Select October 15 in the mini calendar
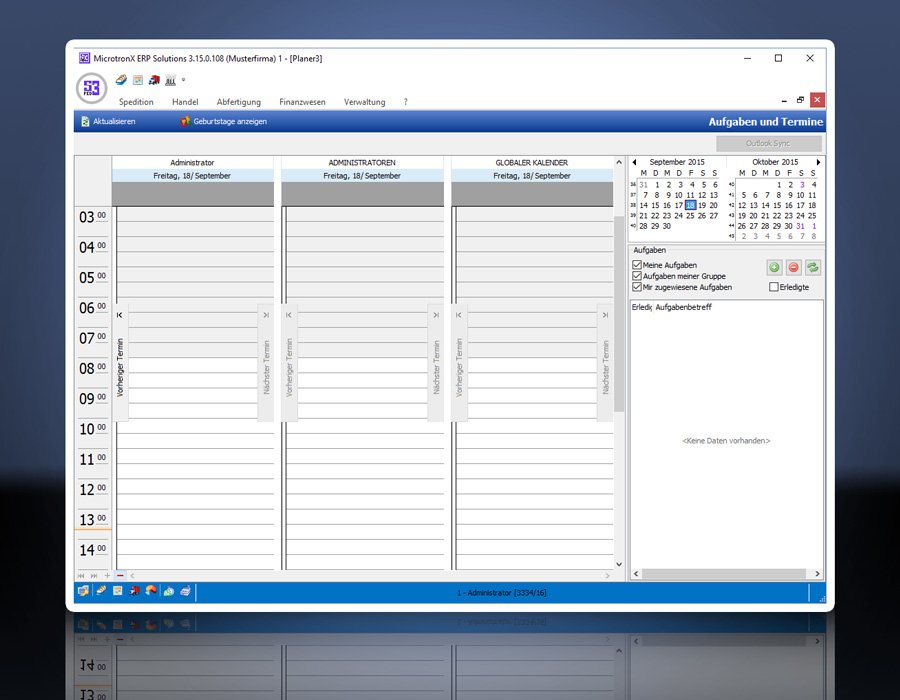This screenshot has width=900, height=700. click(x=777, y=205)
